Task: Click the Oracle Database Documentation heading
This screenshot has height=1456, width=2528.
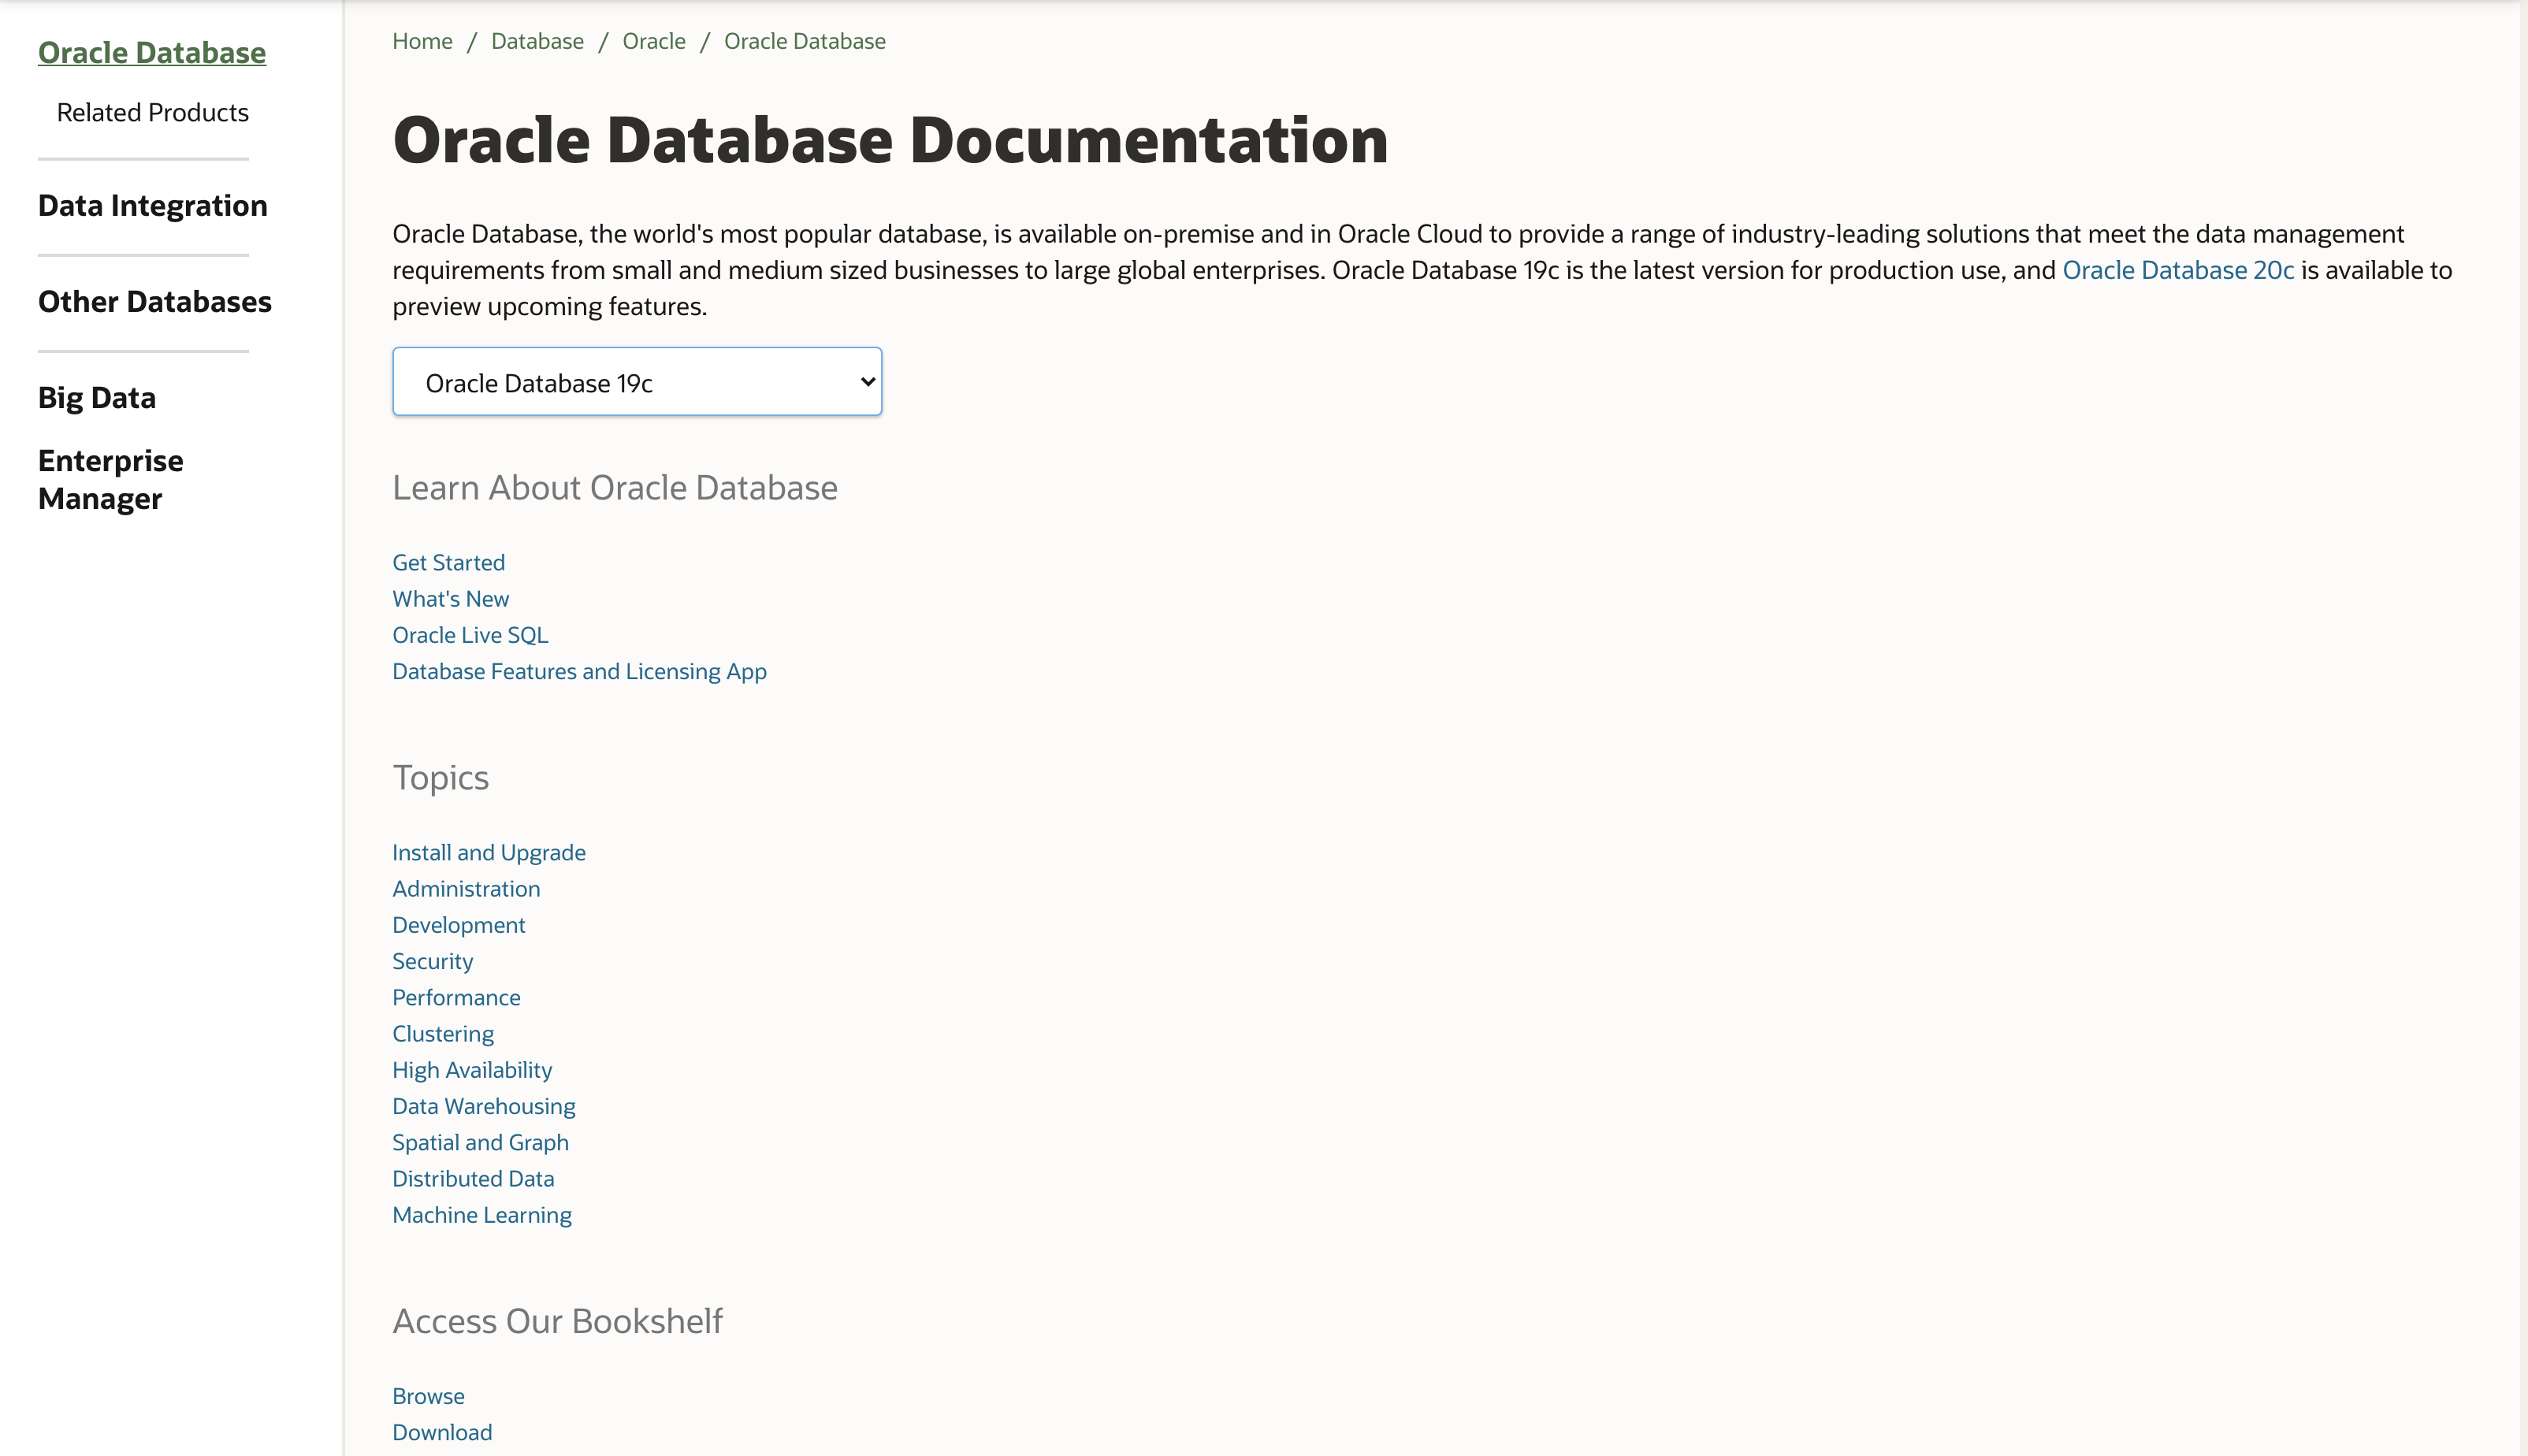Action: pyautogui.click(x=890, y=140)
